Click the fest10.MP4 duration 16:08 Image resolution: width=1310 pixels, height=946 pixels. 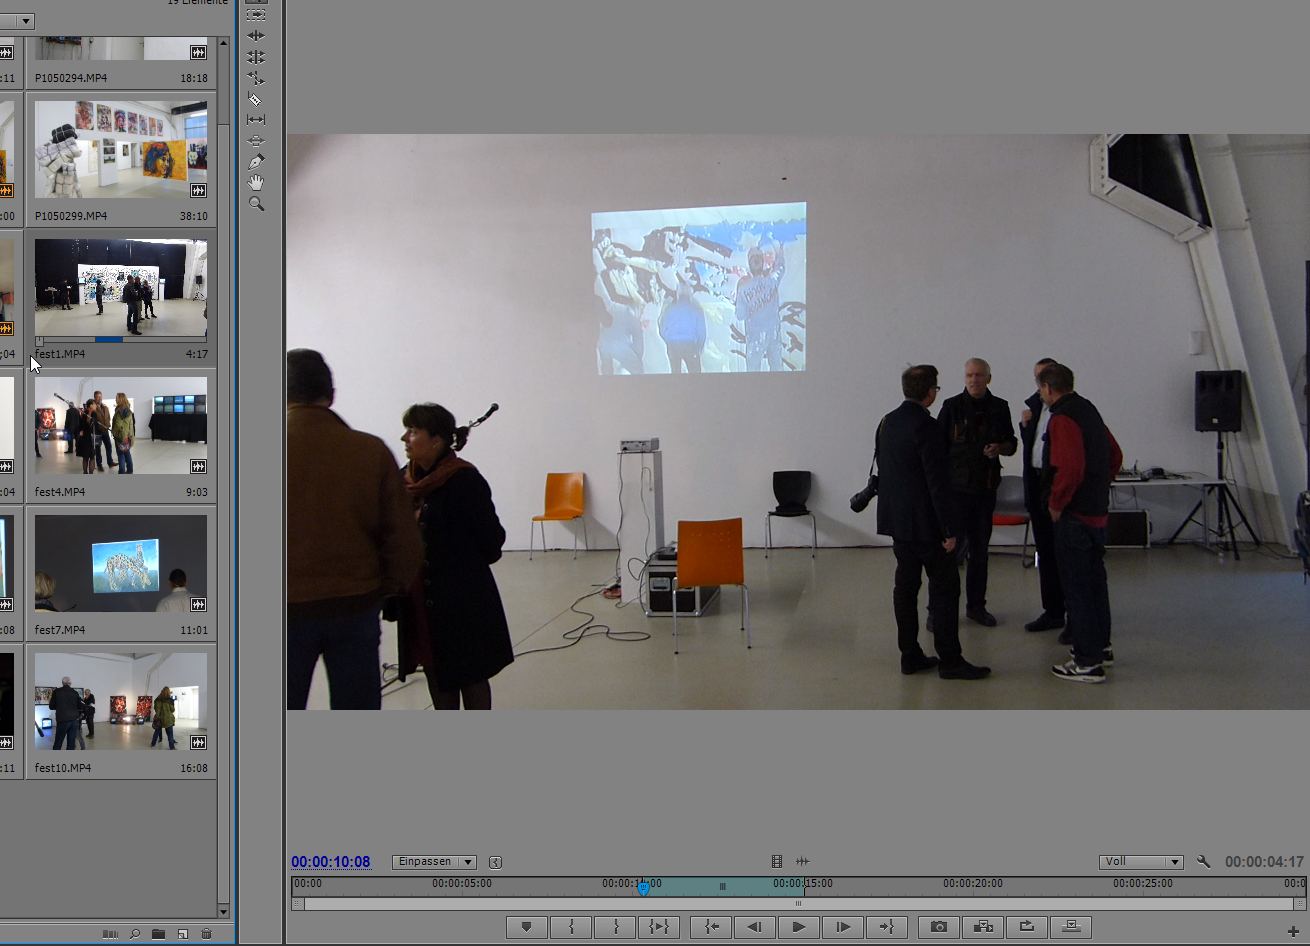(x=194, y=768)
